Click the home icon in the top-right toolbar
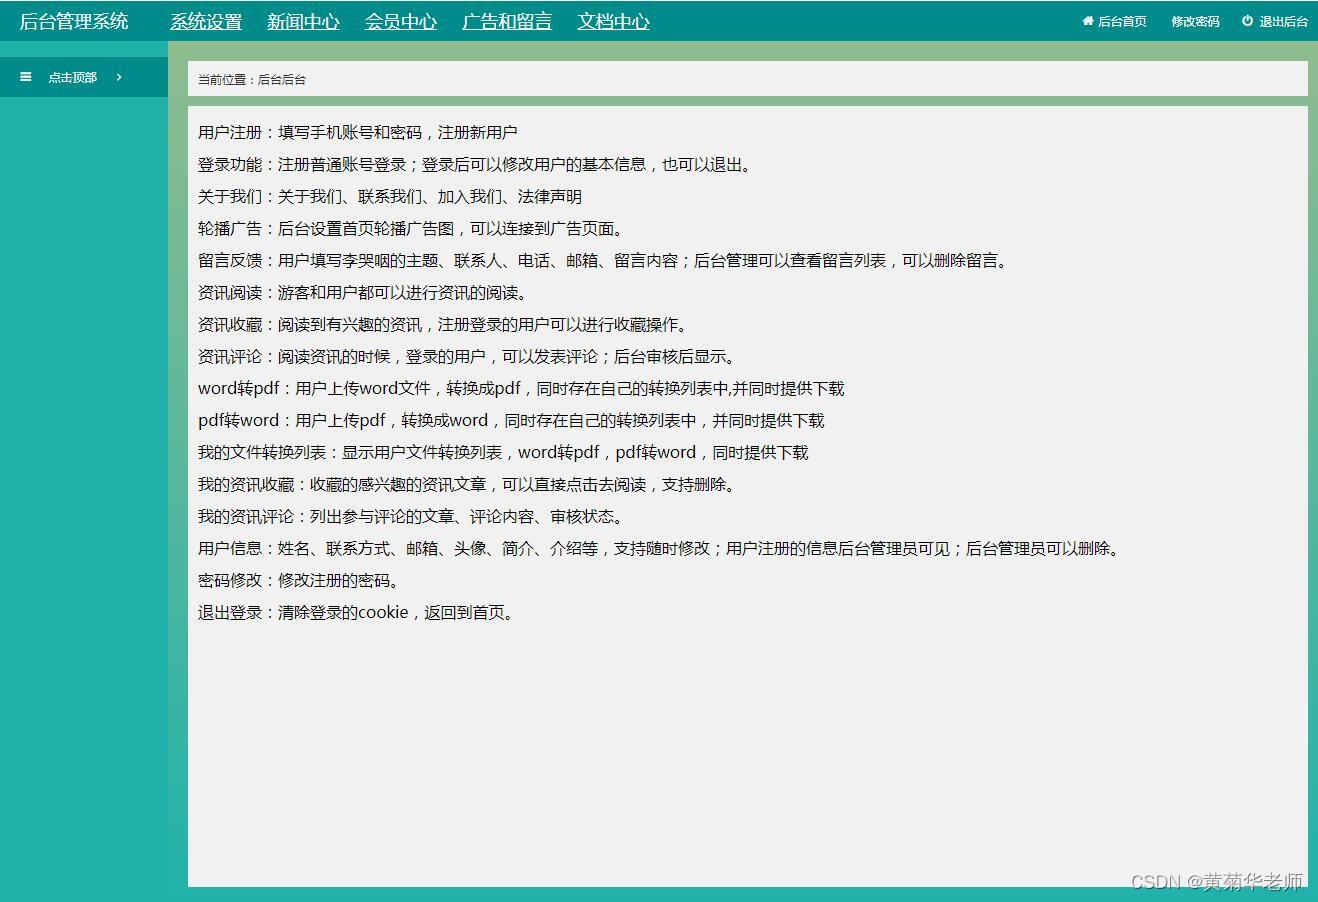Screen dimensions: 1318x902 [1086, 20]
